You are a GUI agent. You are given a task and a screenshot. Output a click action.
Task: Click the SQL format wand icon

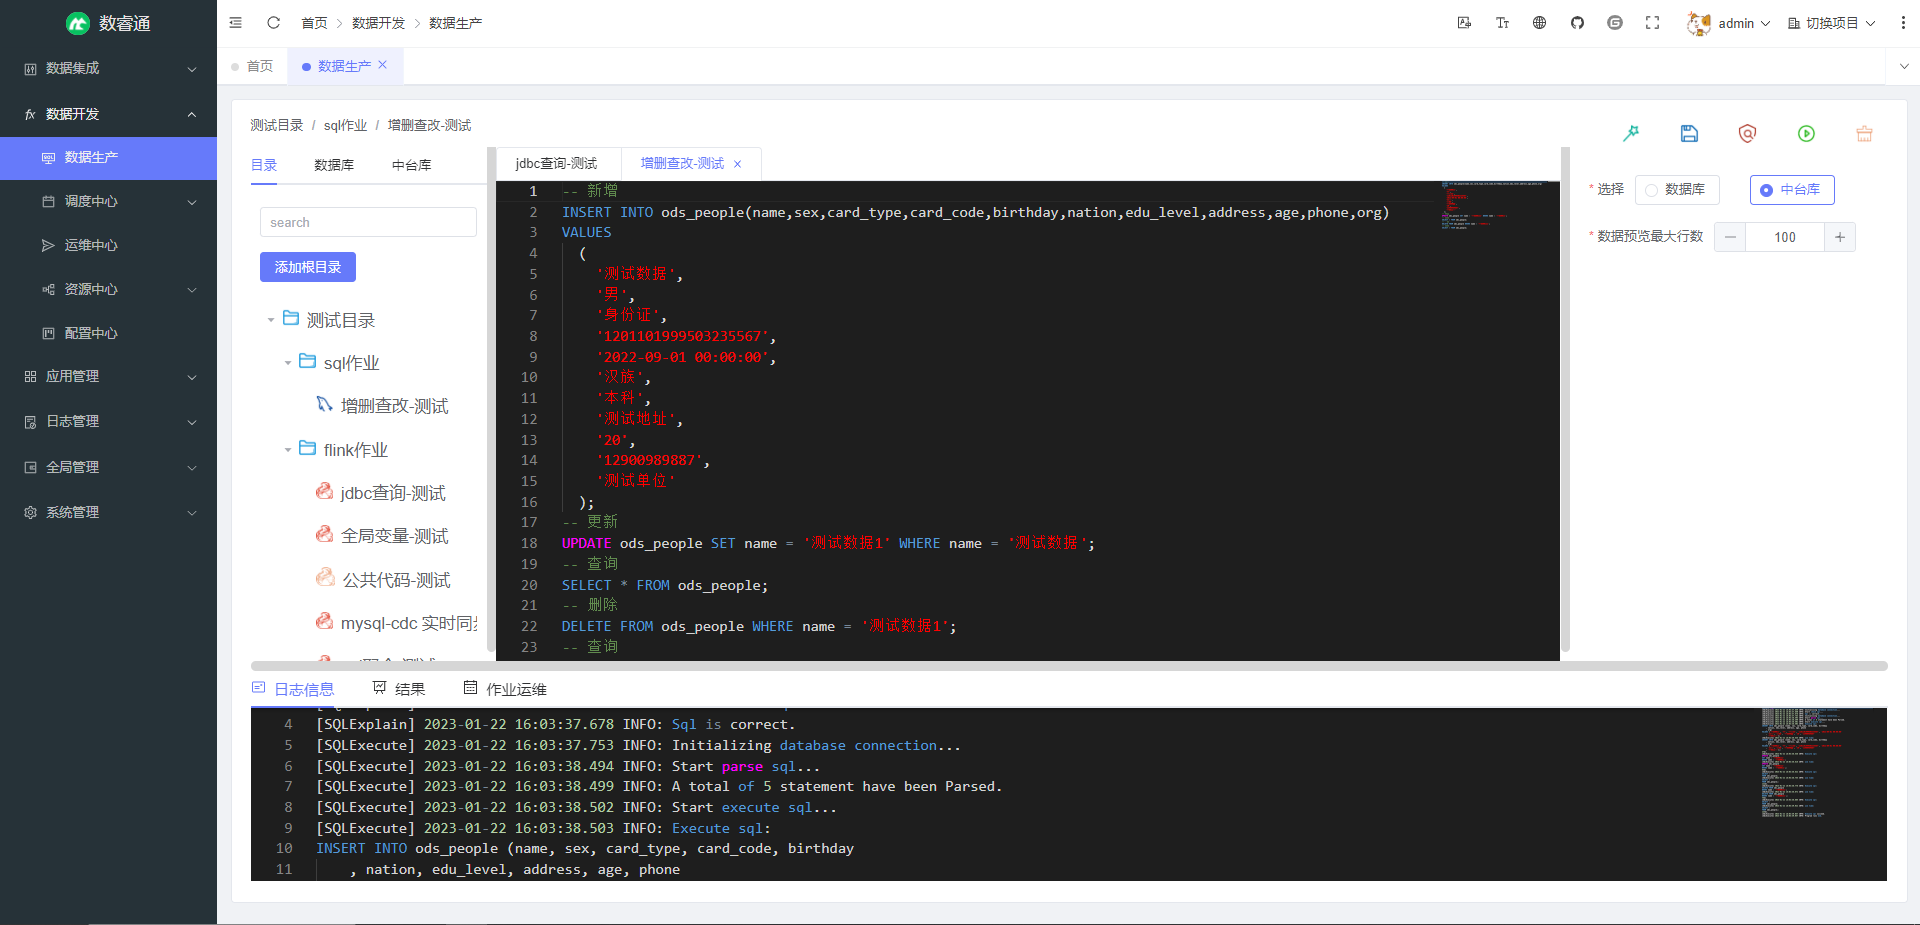click(1631, 133)
